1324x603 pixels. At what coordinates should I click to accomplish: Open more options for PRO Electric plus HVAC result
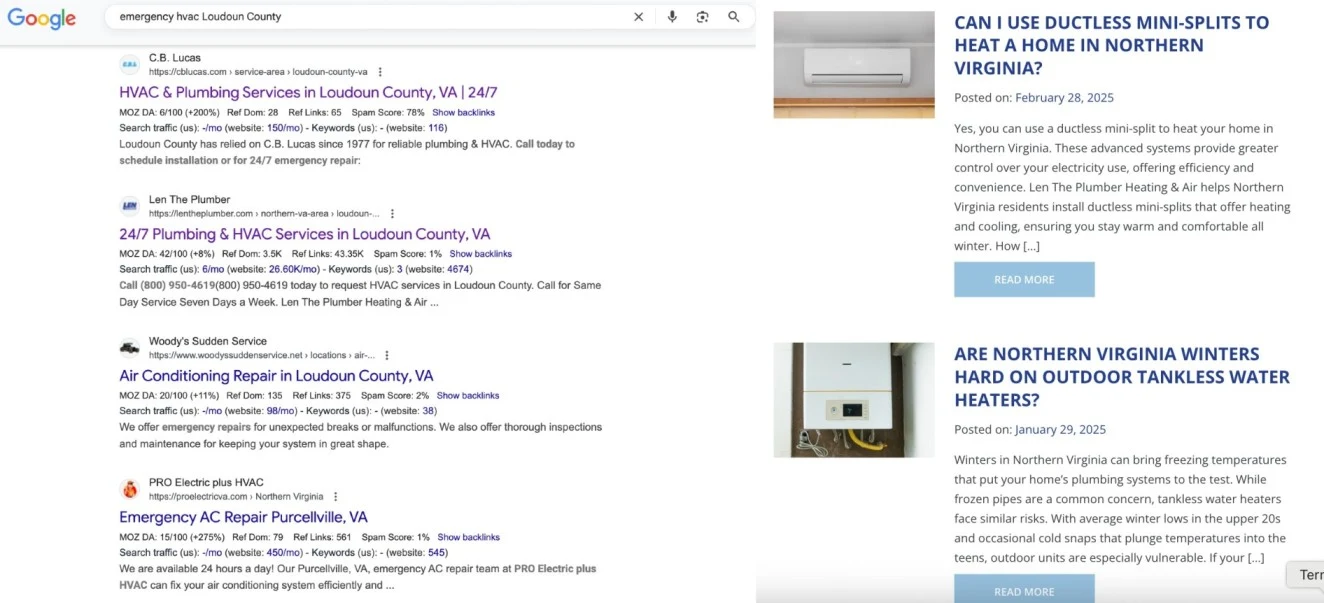coord(336,497)
